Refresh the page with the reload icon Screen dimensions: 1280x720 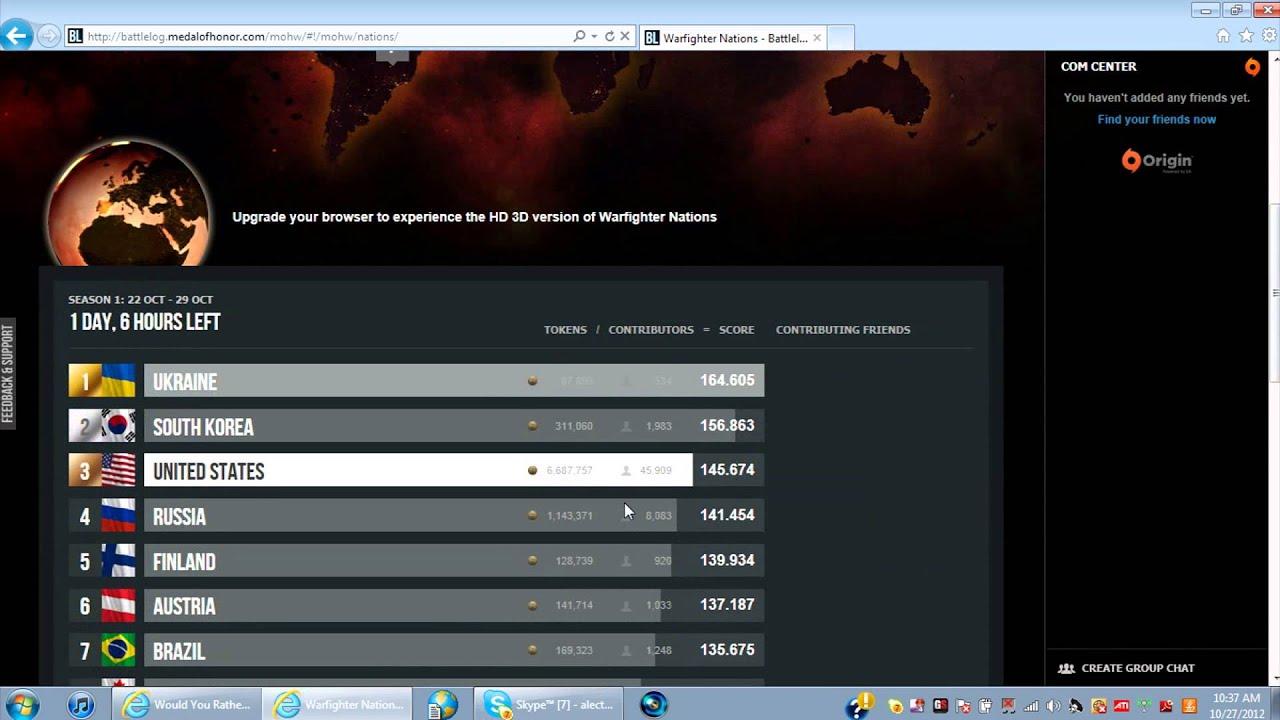click(x=609, y=37)
